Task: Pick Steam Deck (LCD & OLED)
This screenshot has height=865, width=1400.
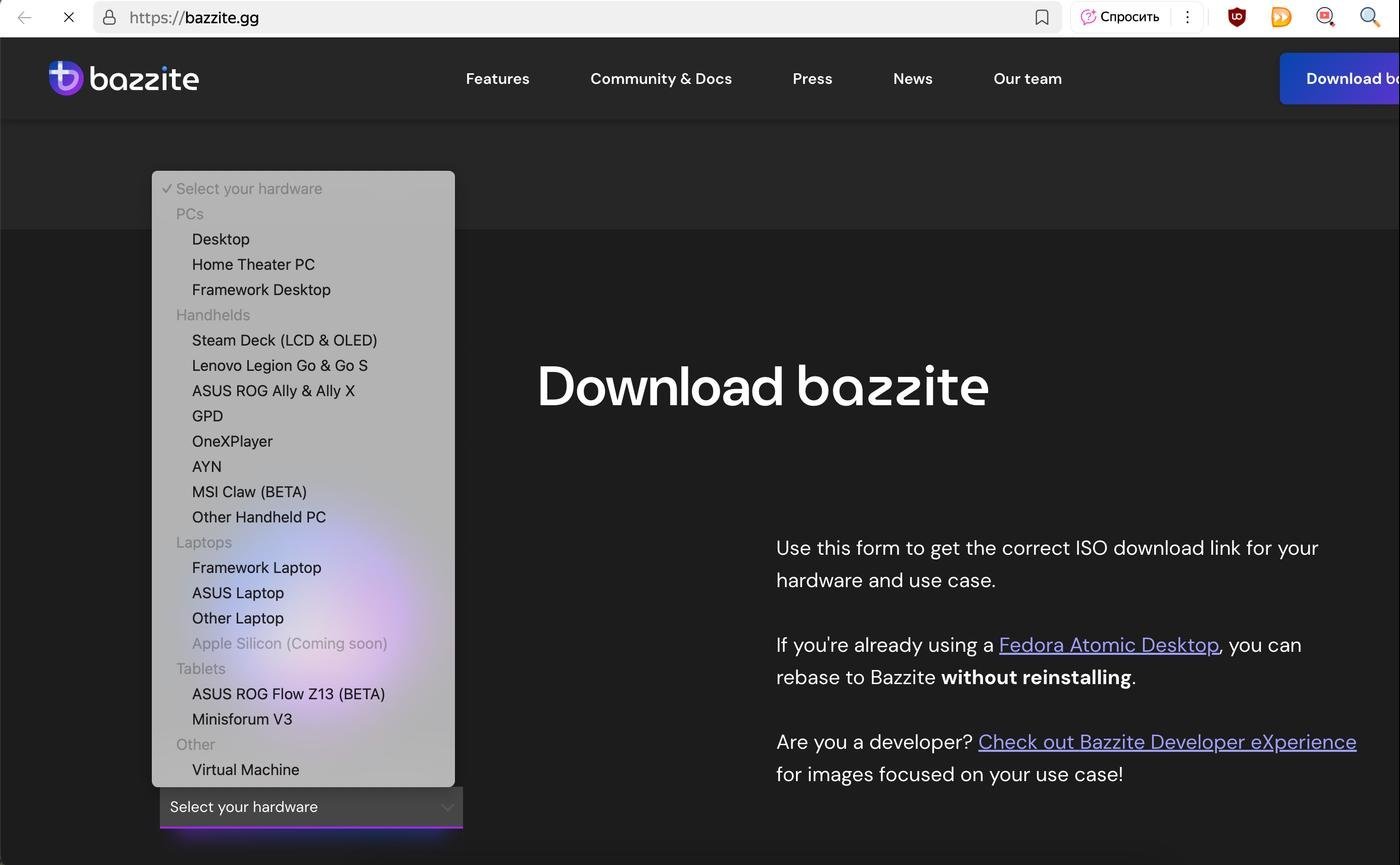Action: 303,340
